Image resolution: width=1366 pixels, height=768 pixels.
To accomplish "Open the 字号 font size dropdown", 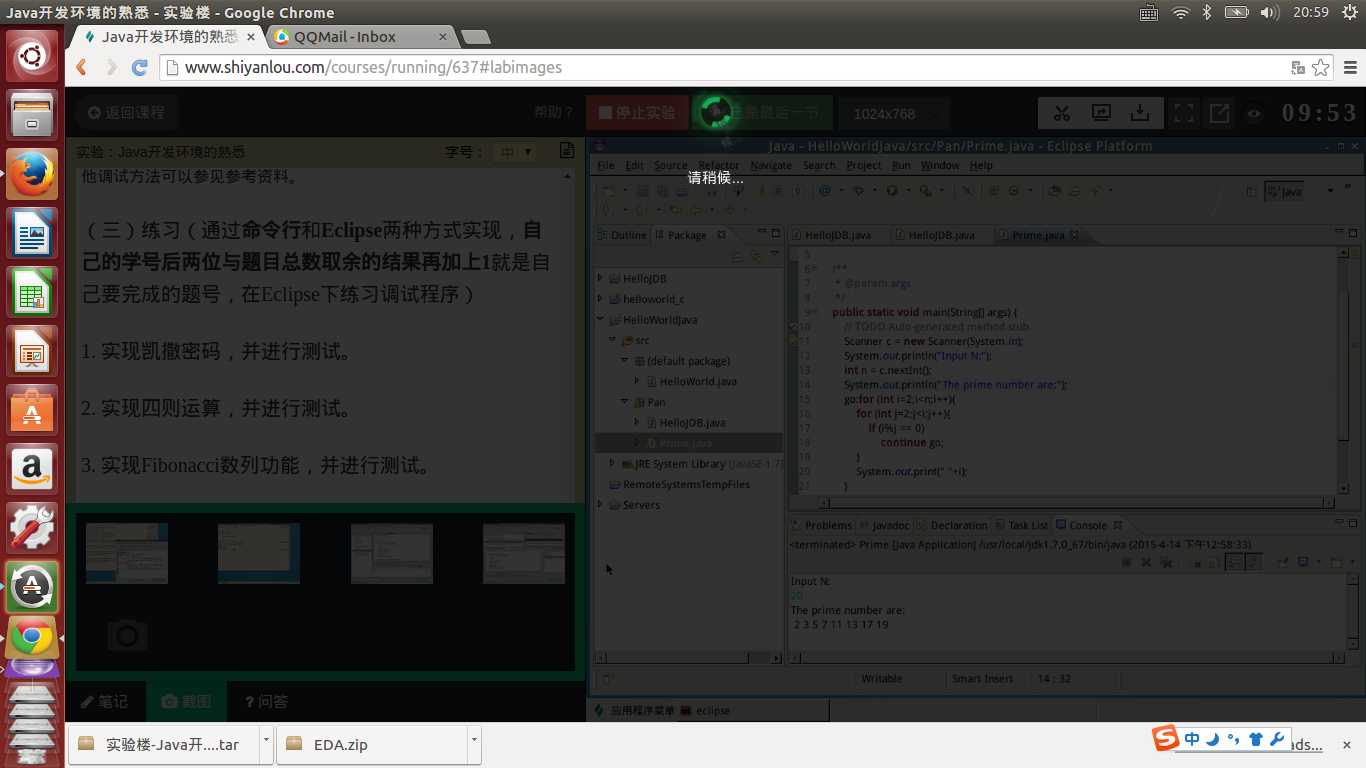I will 514,152.
